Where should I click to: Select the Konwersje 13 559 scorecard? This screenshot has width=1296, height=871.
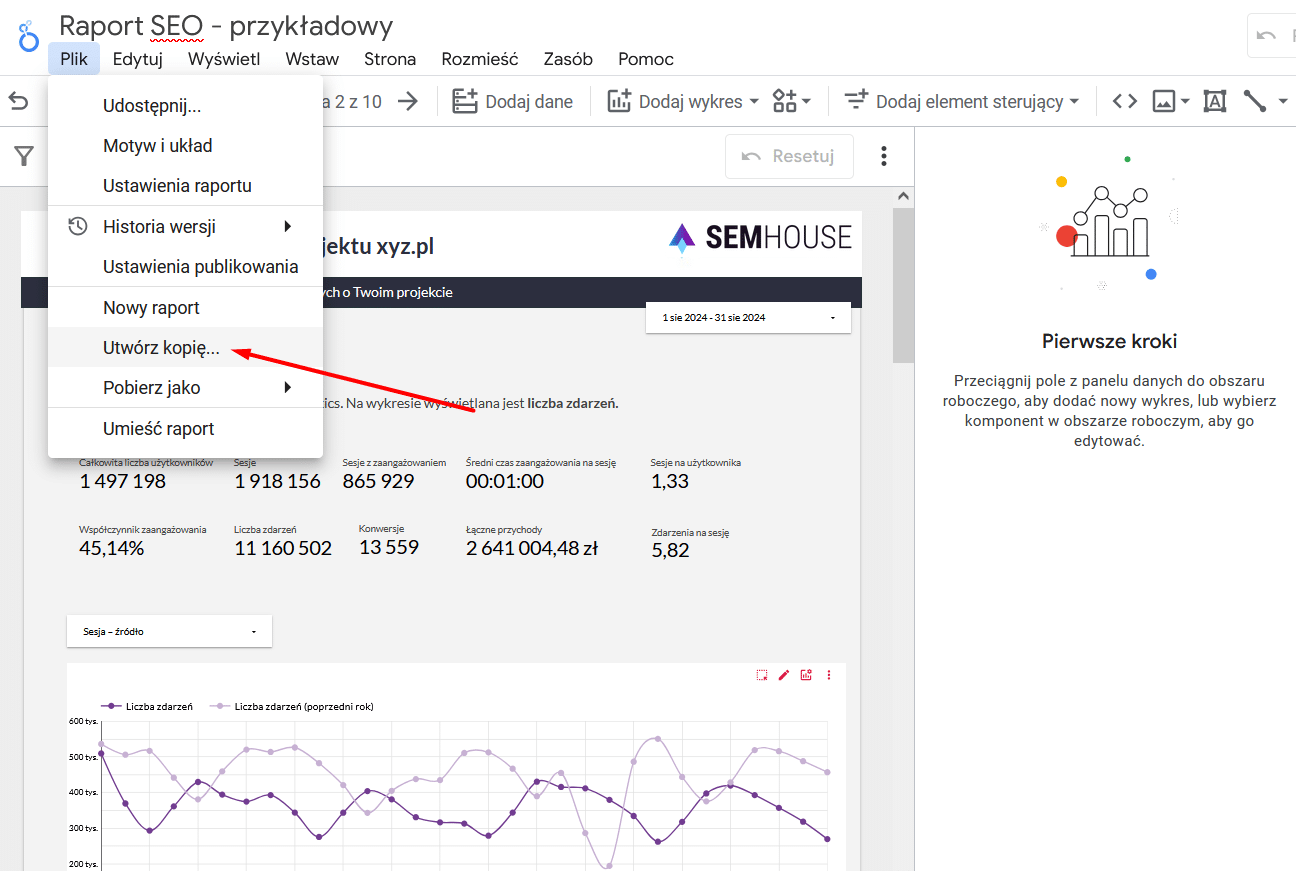(x=389, y=540)
